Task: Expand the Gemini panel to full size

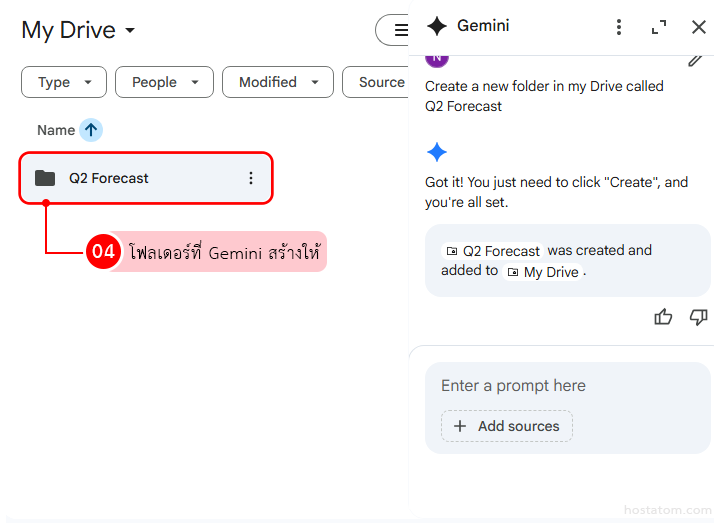Action: coord(659,27)
